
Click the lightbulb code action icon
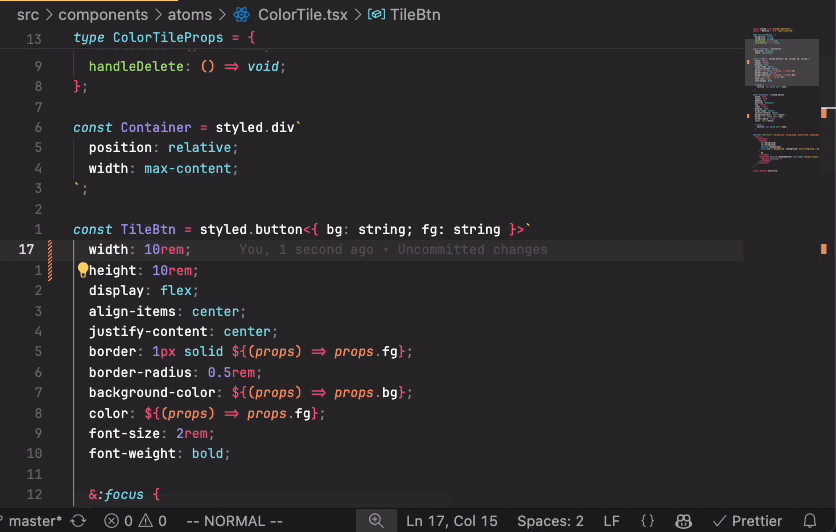coord(83,270)
